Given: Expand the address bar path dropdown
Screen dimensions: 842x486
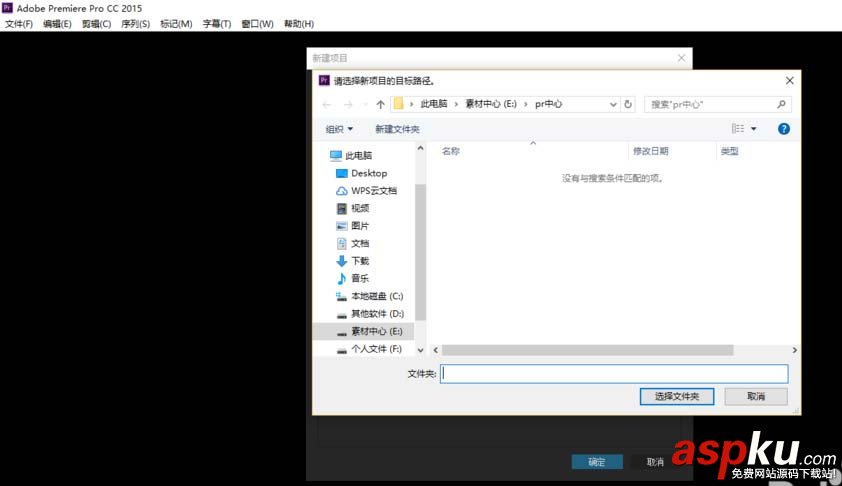Looking at the screenshot, I should tap(613, 104).
